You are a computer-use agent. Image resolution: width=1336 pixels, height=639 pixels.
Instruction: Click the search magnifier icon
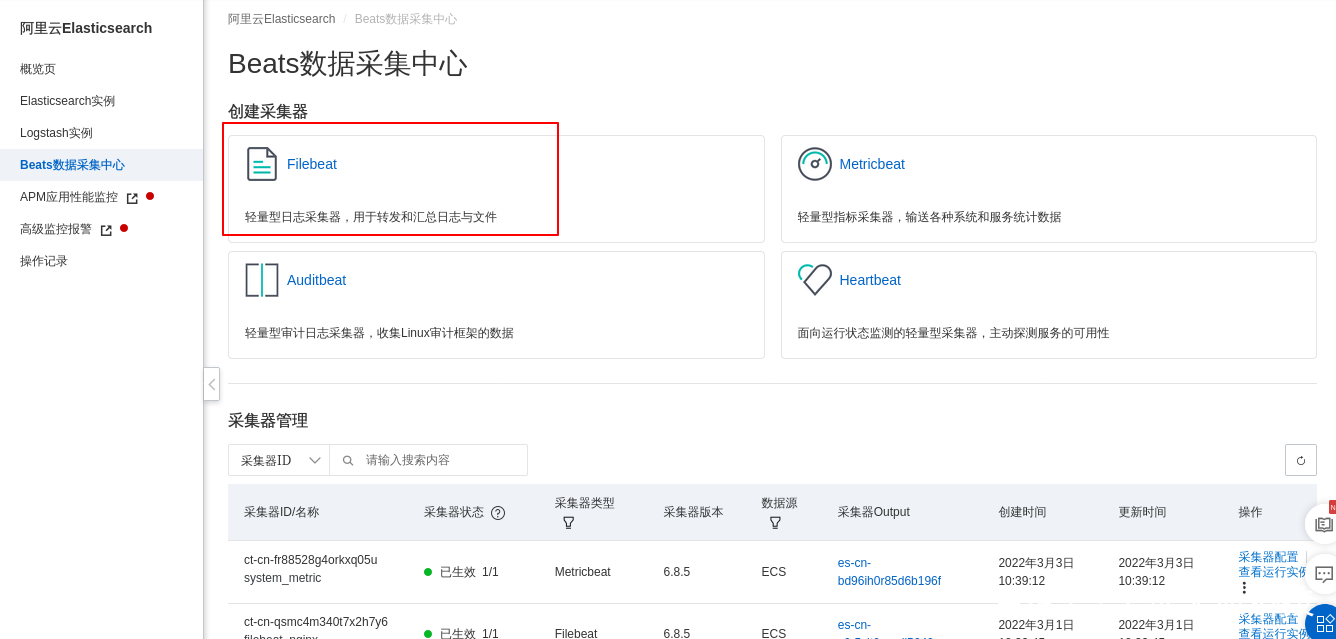point(348,460)
